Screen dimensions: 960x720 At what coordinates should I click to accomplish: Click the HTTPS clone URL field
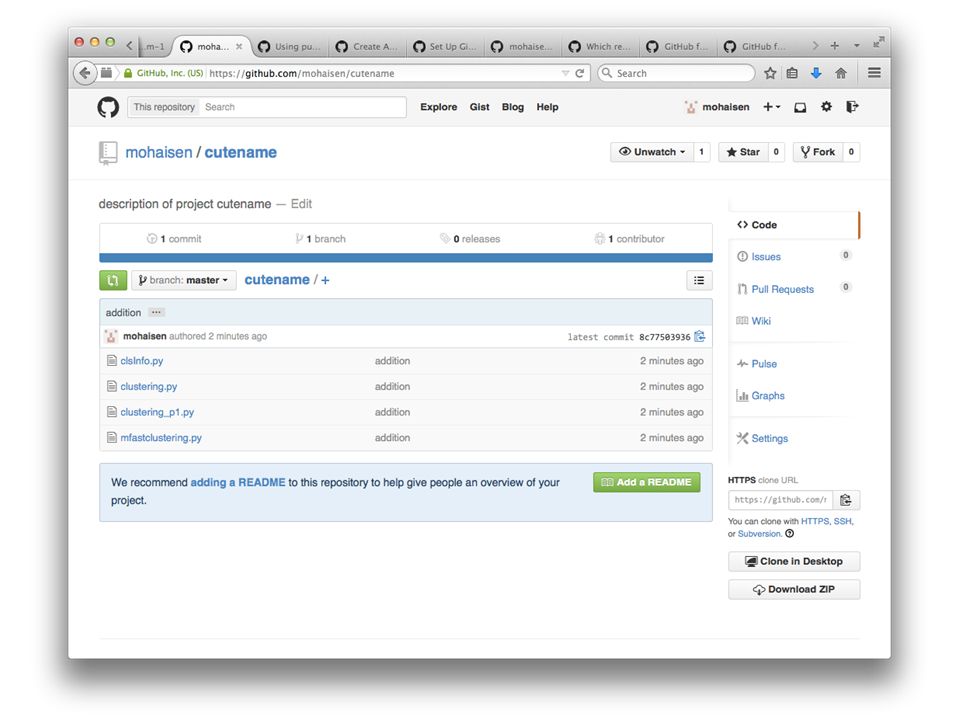tap(781, 500)
